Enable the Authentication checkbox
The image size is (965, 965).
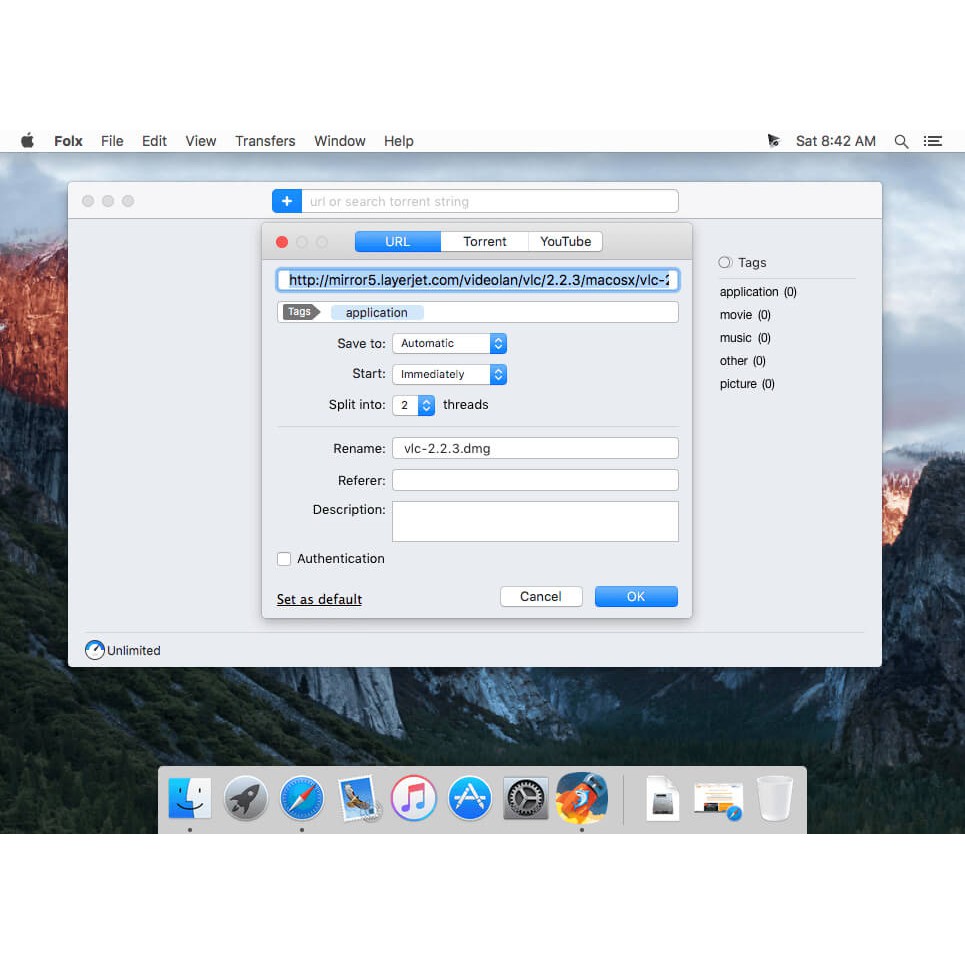284,559
